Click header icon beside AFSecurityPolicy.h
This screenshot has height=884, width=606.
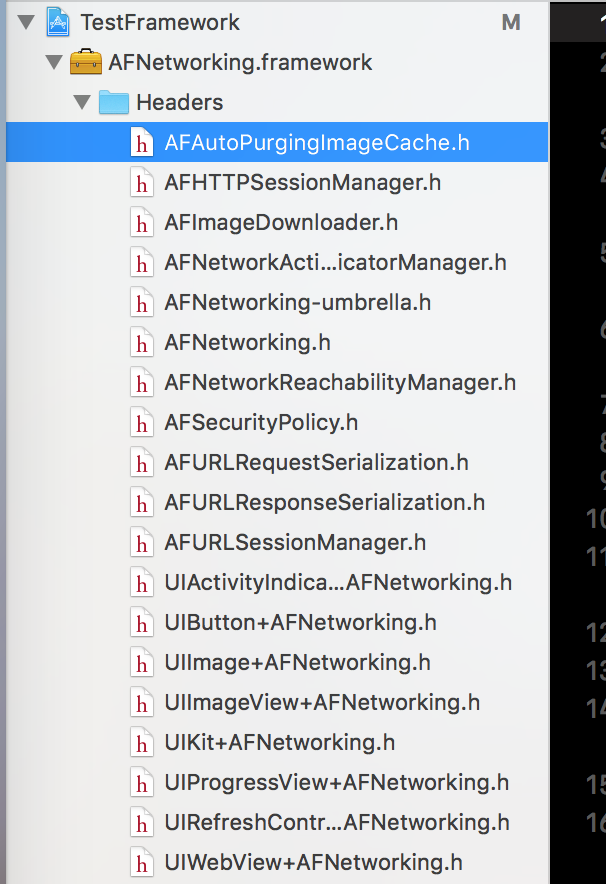coord(141,422)
